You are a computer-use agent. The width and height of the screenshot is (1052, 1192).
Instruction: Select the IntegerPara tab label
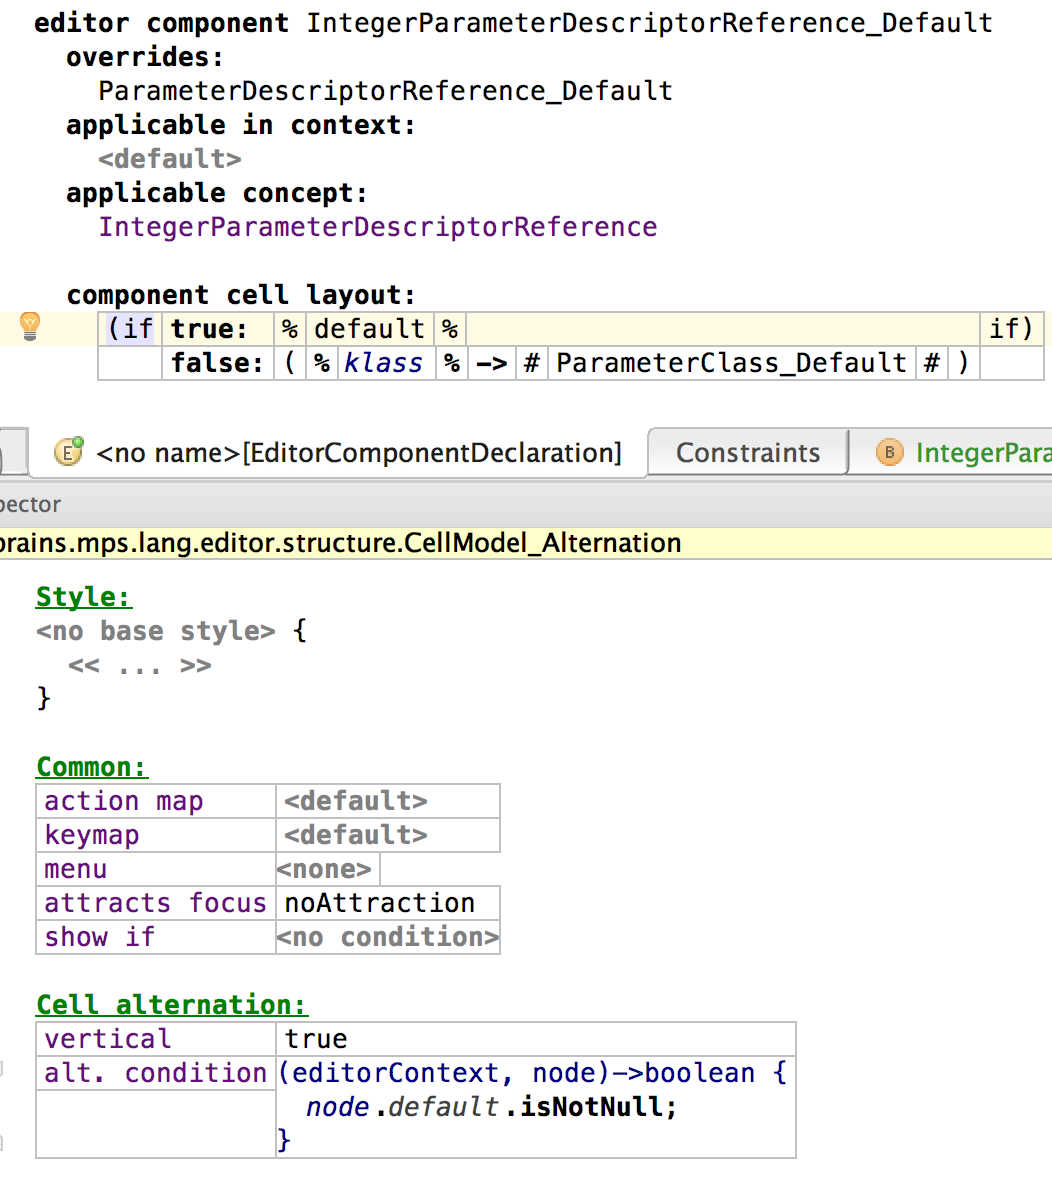[x=982, y=453]
